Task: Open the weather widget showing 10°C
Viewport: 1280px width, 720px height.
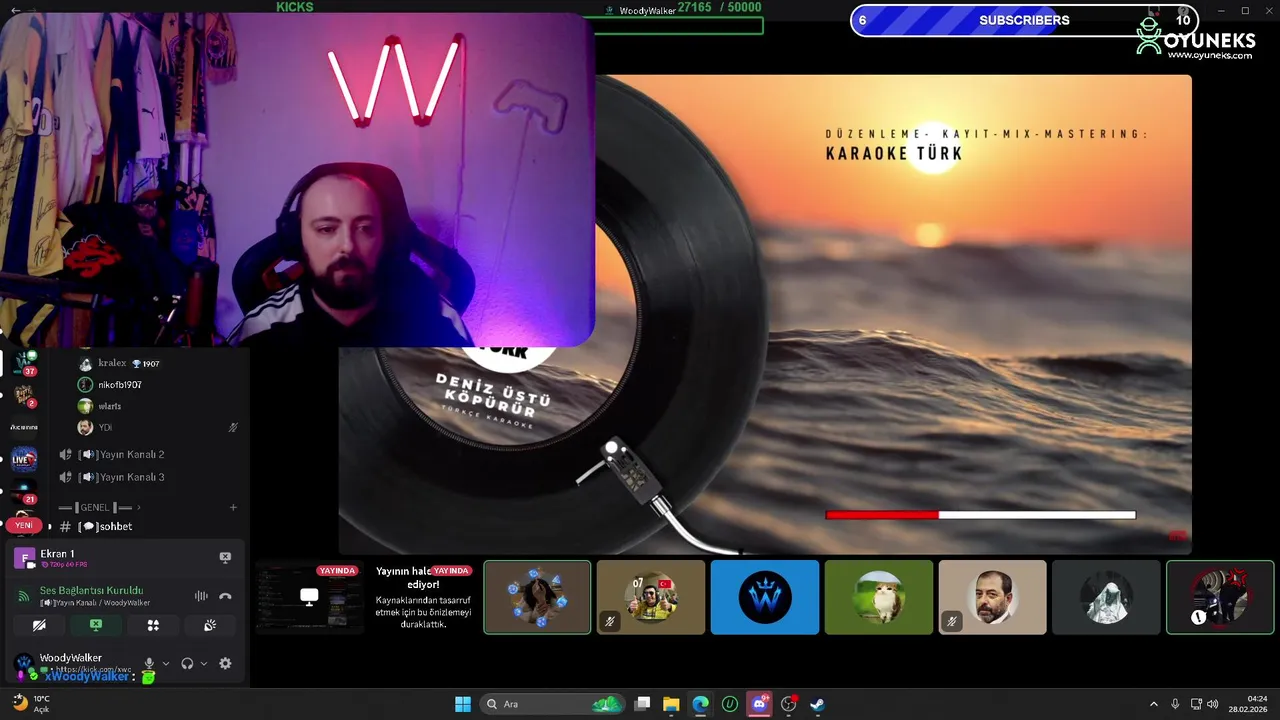Action: pyautogui.click(x=31, y=704)
